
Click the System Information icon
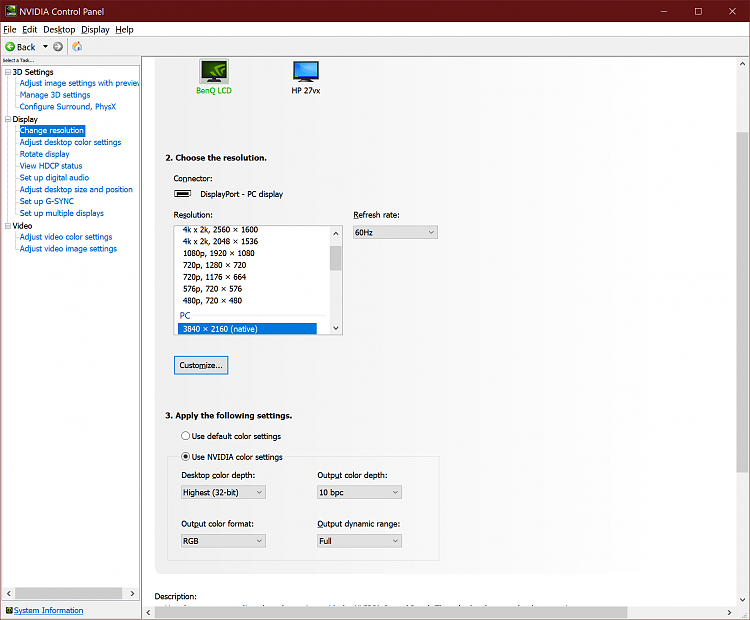click(x=9, y=610)
